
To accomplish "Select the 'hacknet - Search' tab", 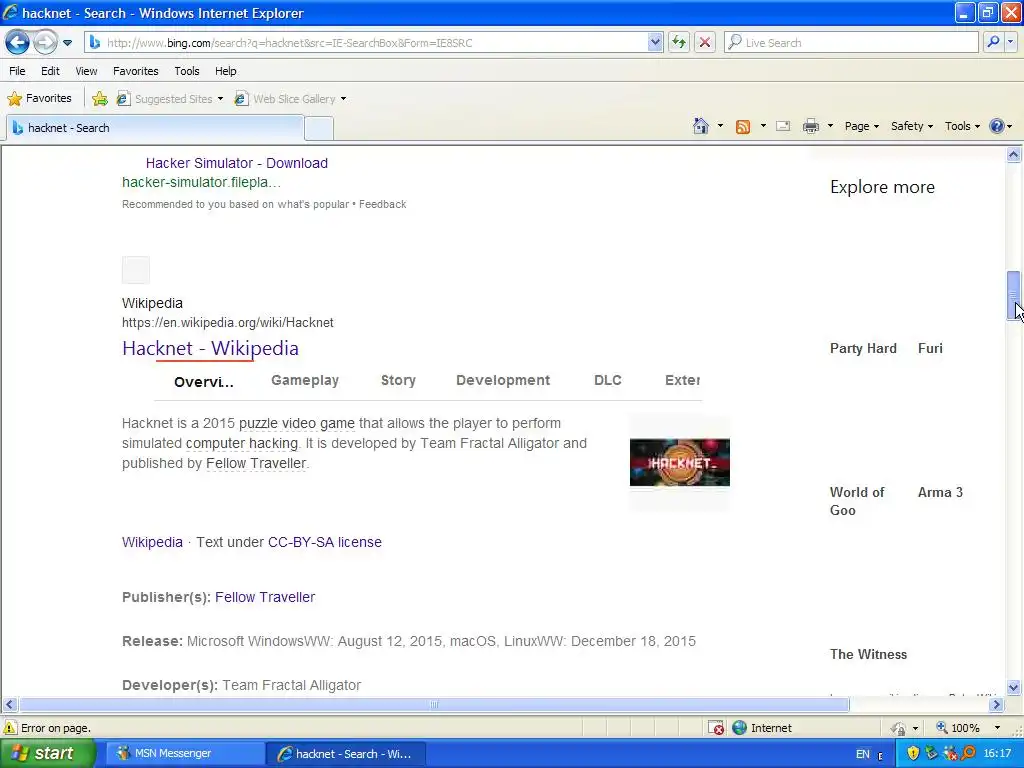I will [155, 128].
